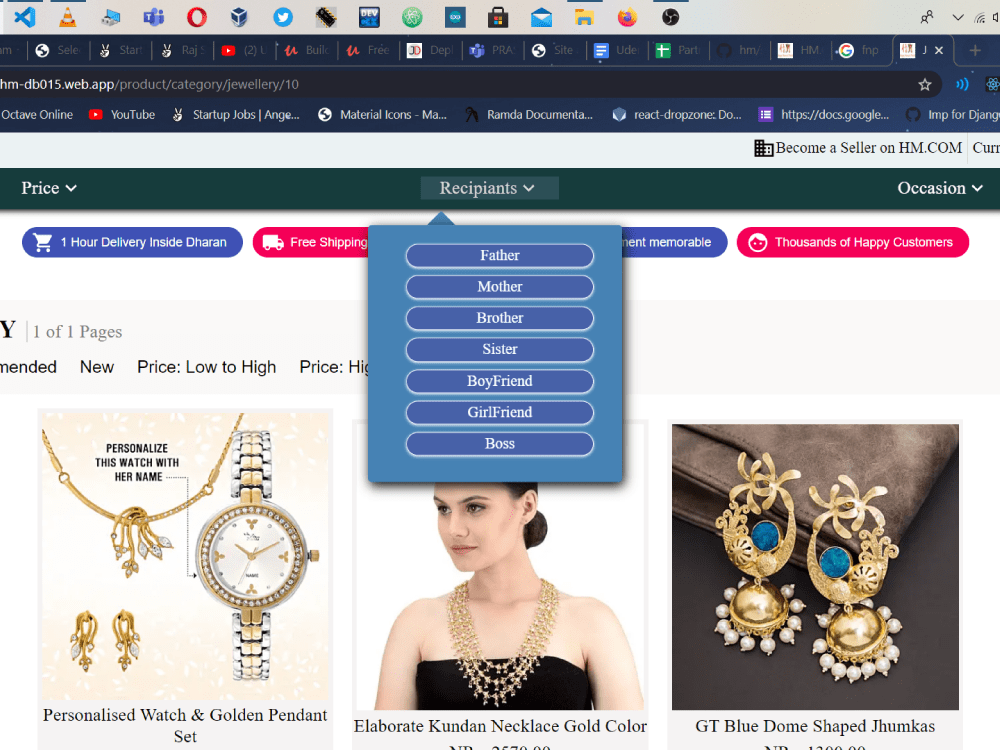This screenshot has width=1000, height=750.
Task: Click the truck icon in Free Shipping badge
Action: tap(273, 242)
